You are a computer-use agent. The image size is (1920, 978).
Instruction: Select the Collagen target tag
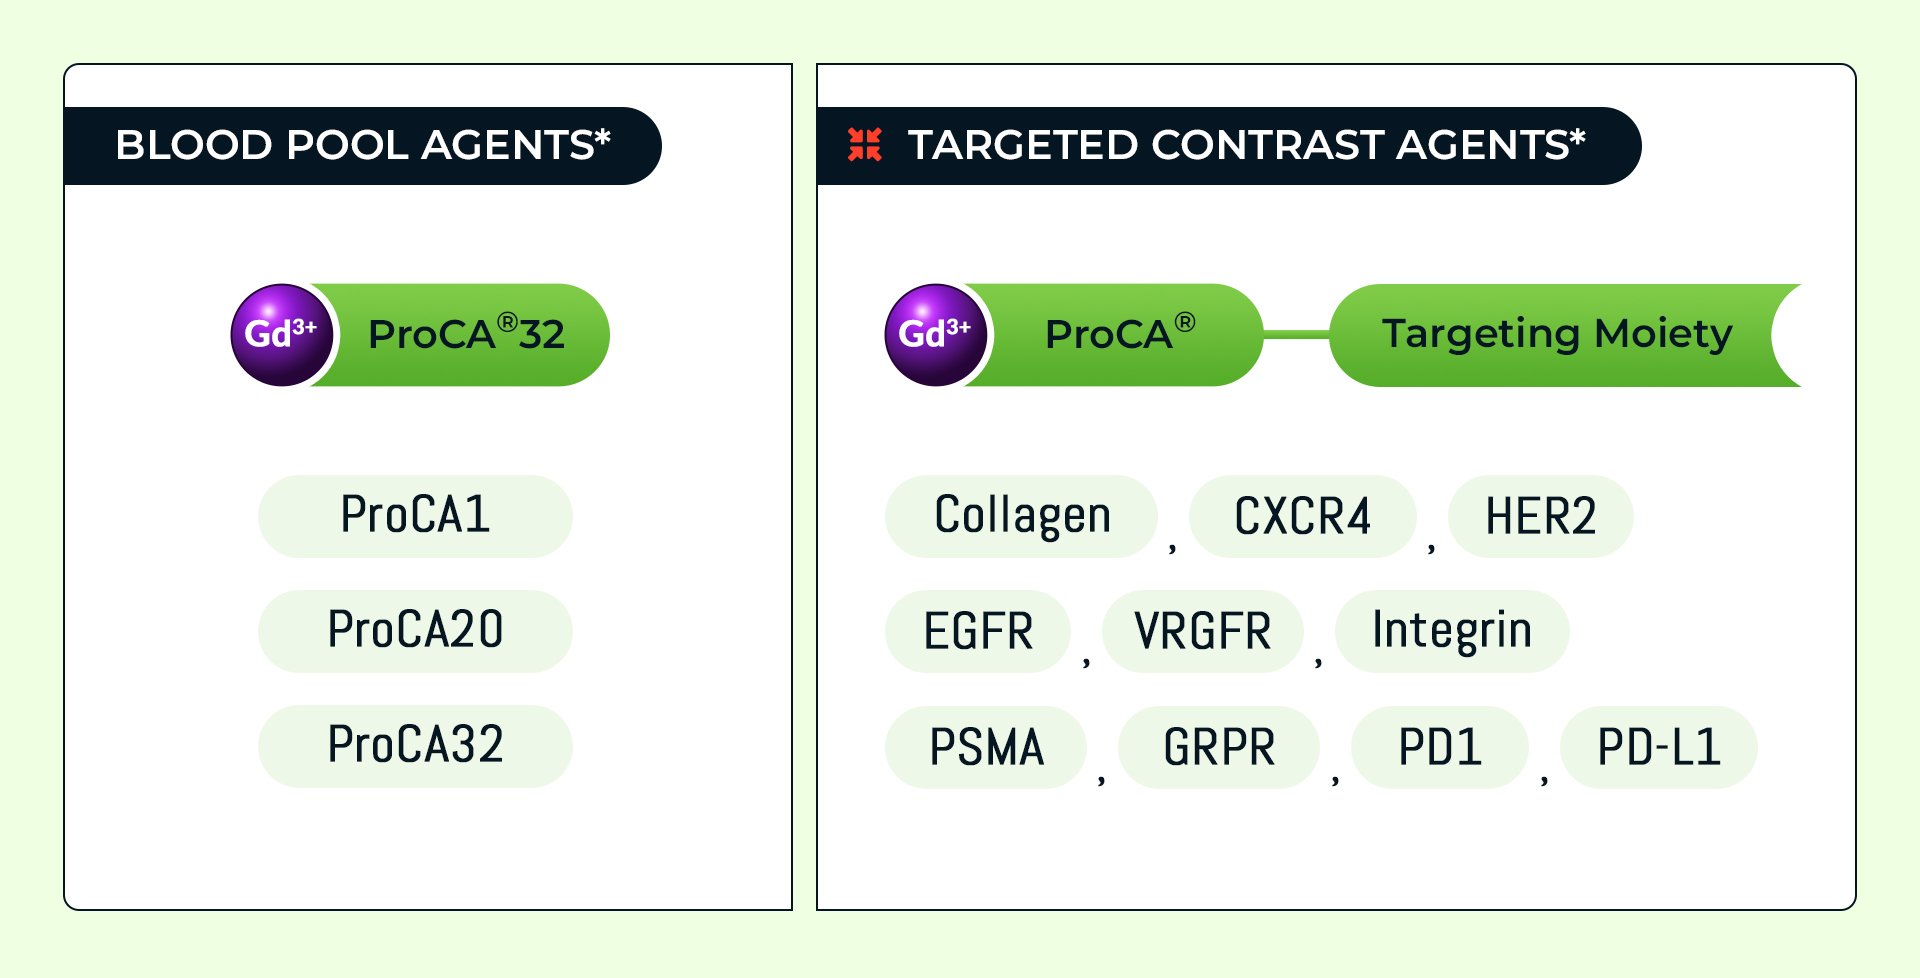1021,516
